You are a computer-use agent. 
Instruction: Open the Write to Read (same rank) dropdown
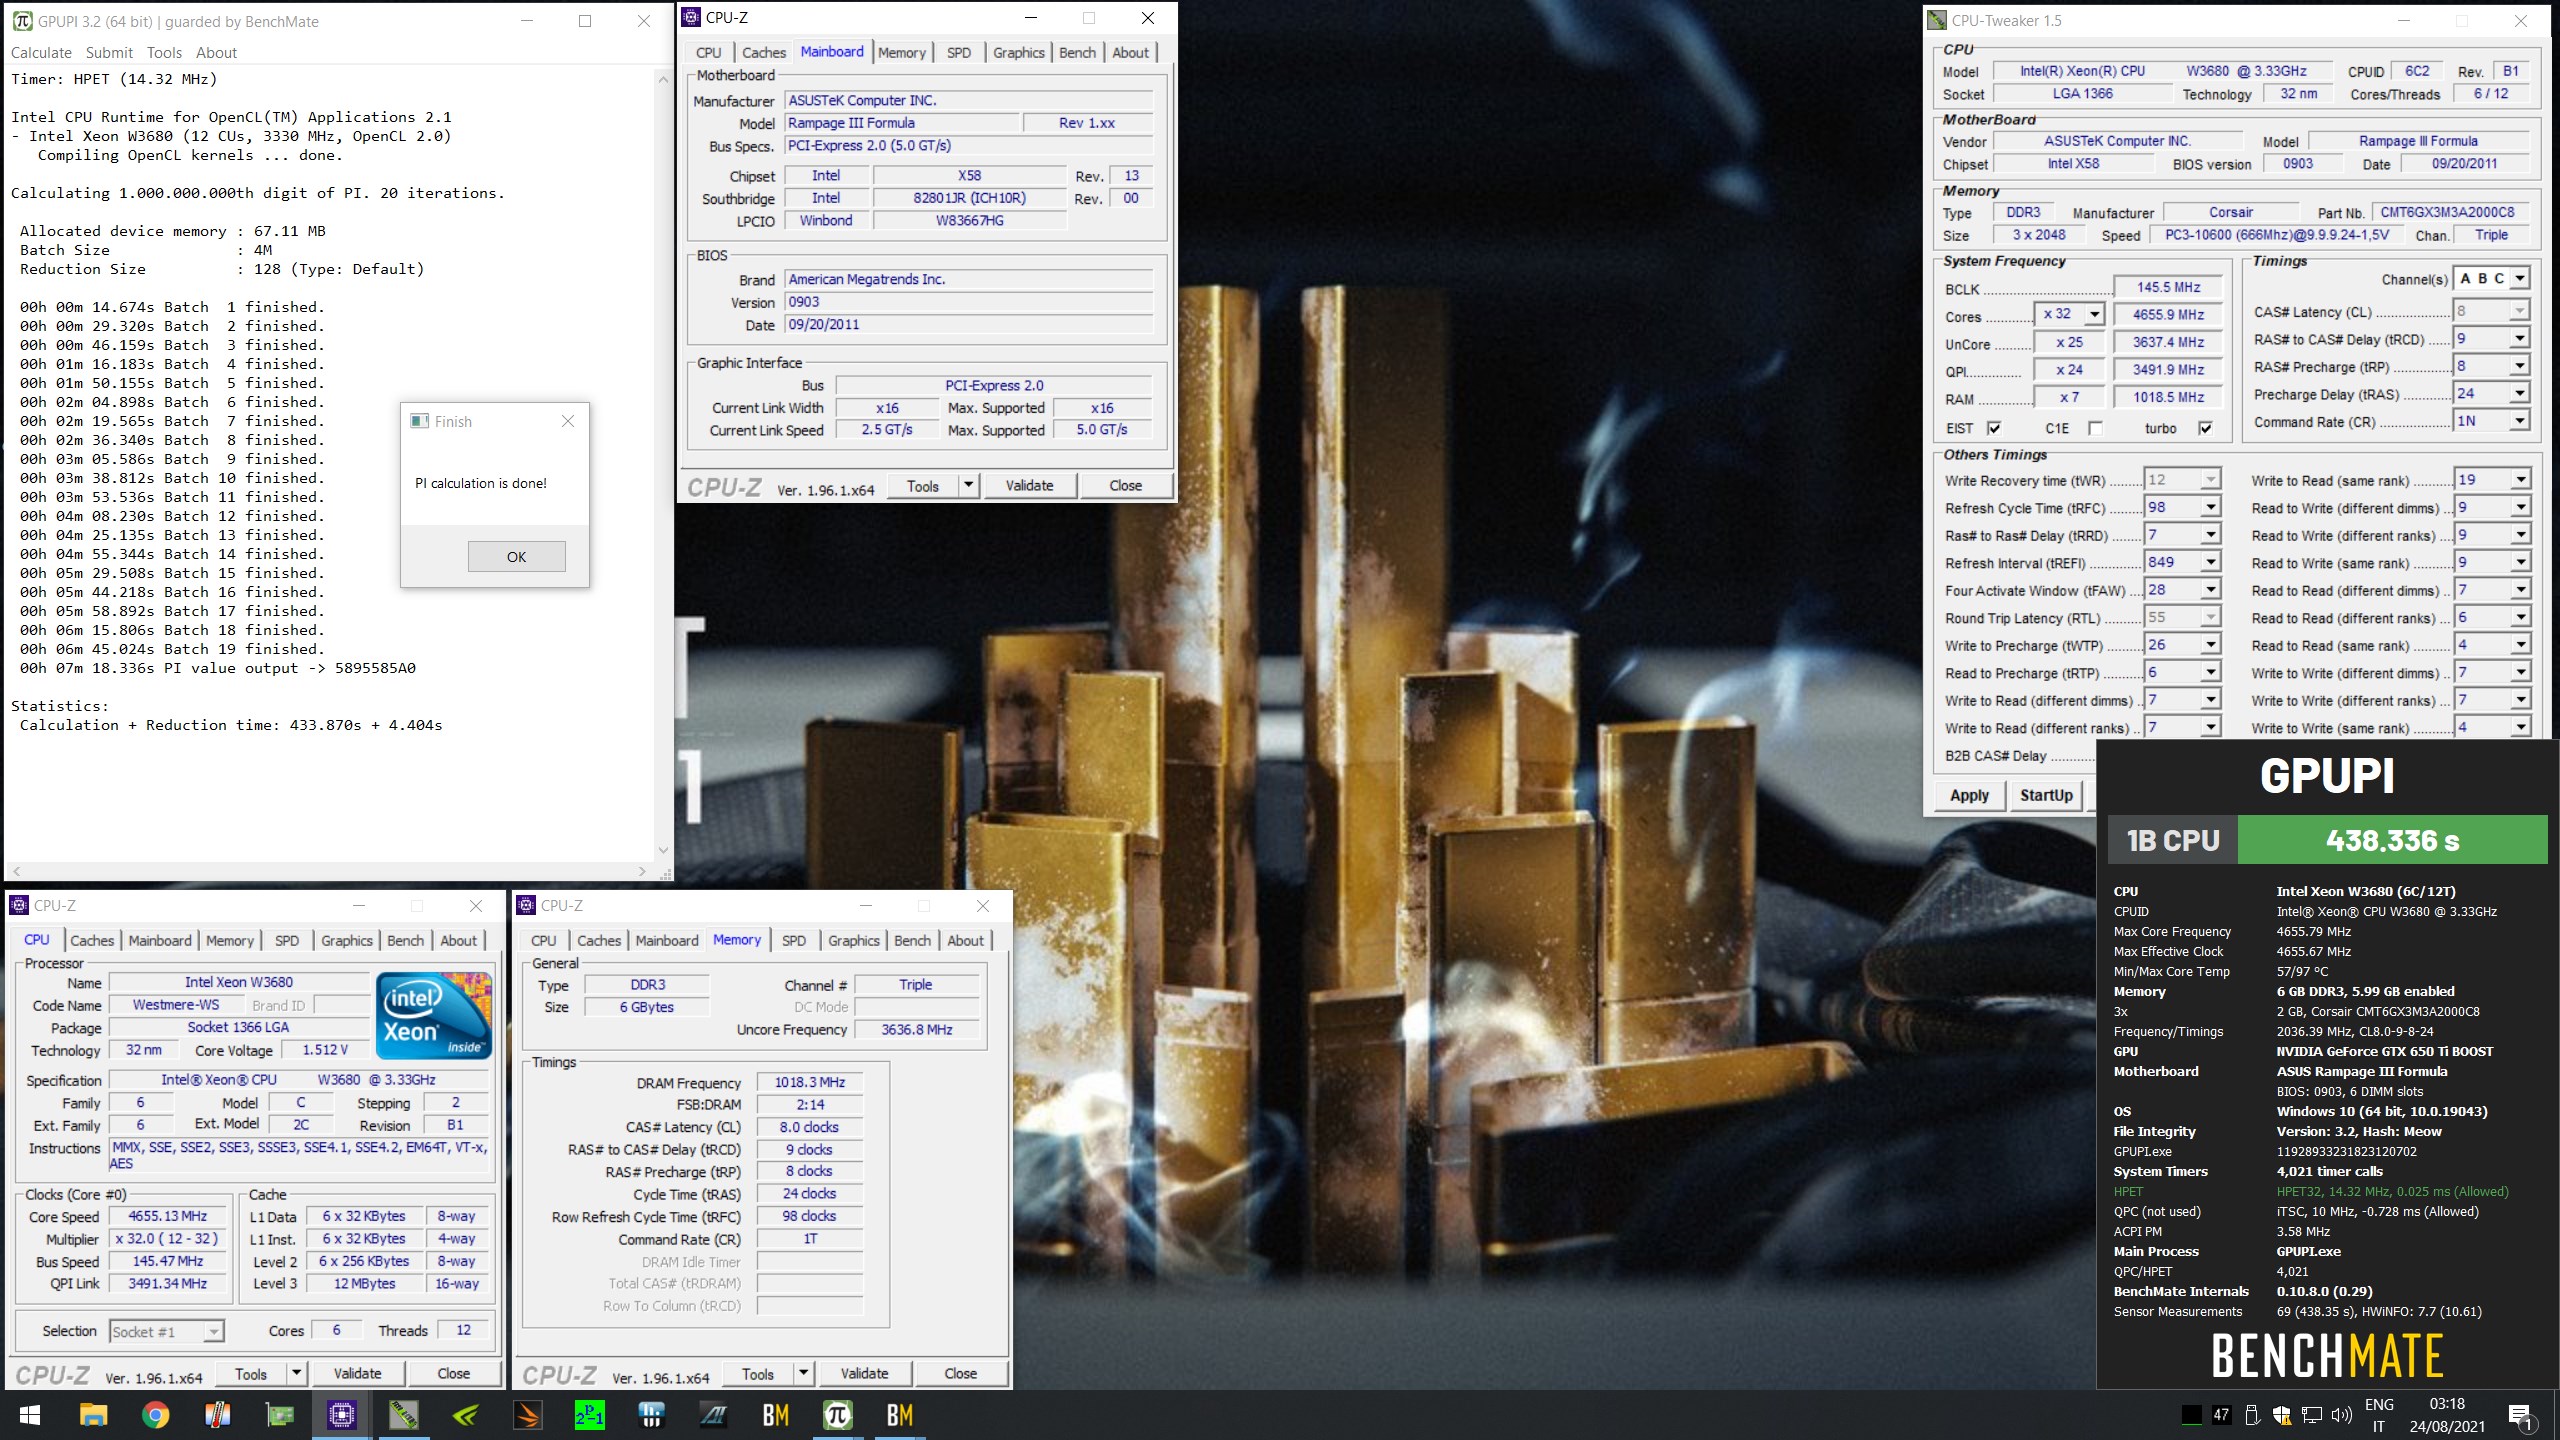[x=2520, y=480]
